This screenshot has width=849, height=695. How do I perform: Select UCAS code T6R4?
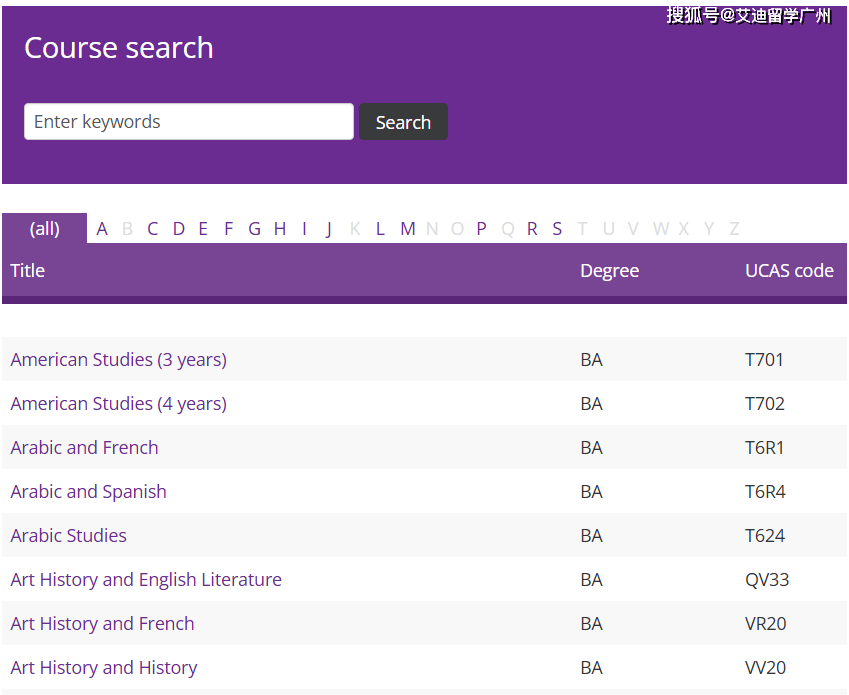[765, 491]
